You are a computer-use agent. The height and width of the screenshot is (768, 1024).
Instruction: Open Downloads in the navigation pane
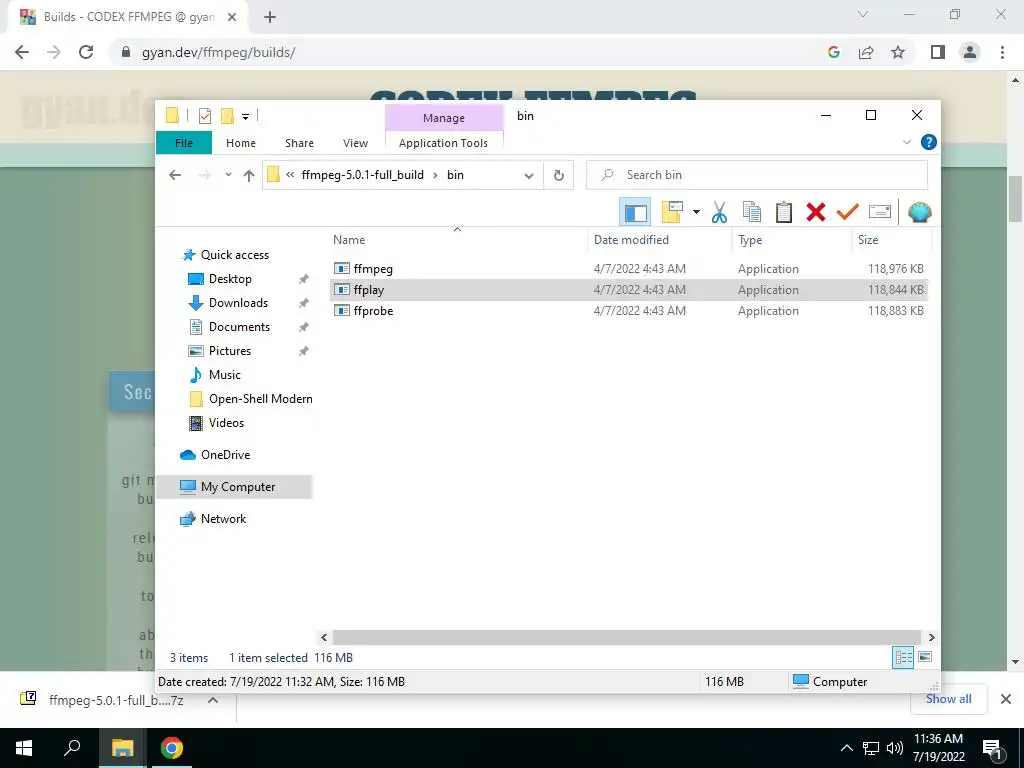coord(238,303)
